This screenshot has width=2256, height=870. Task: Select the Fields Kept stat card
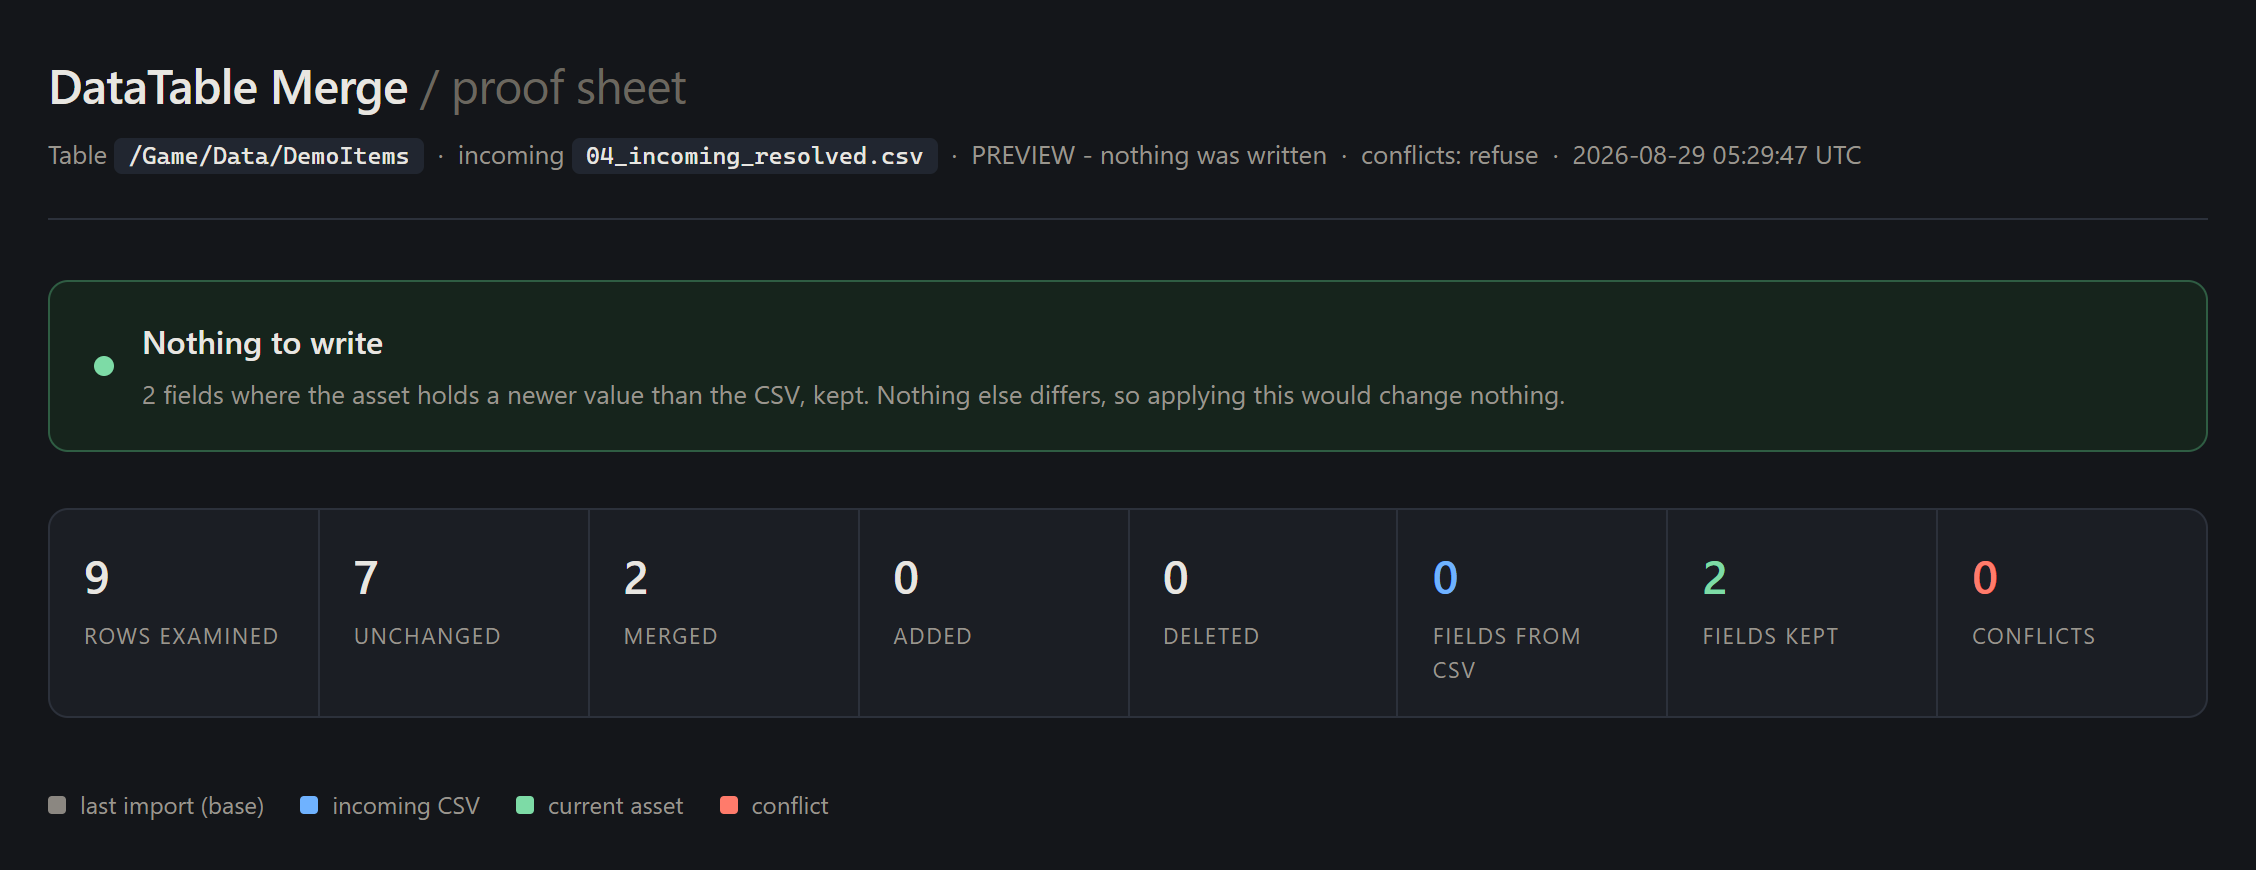pos(1802,613)
